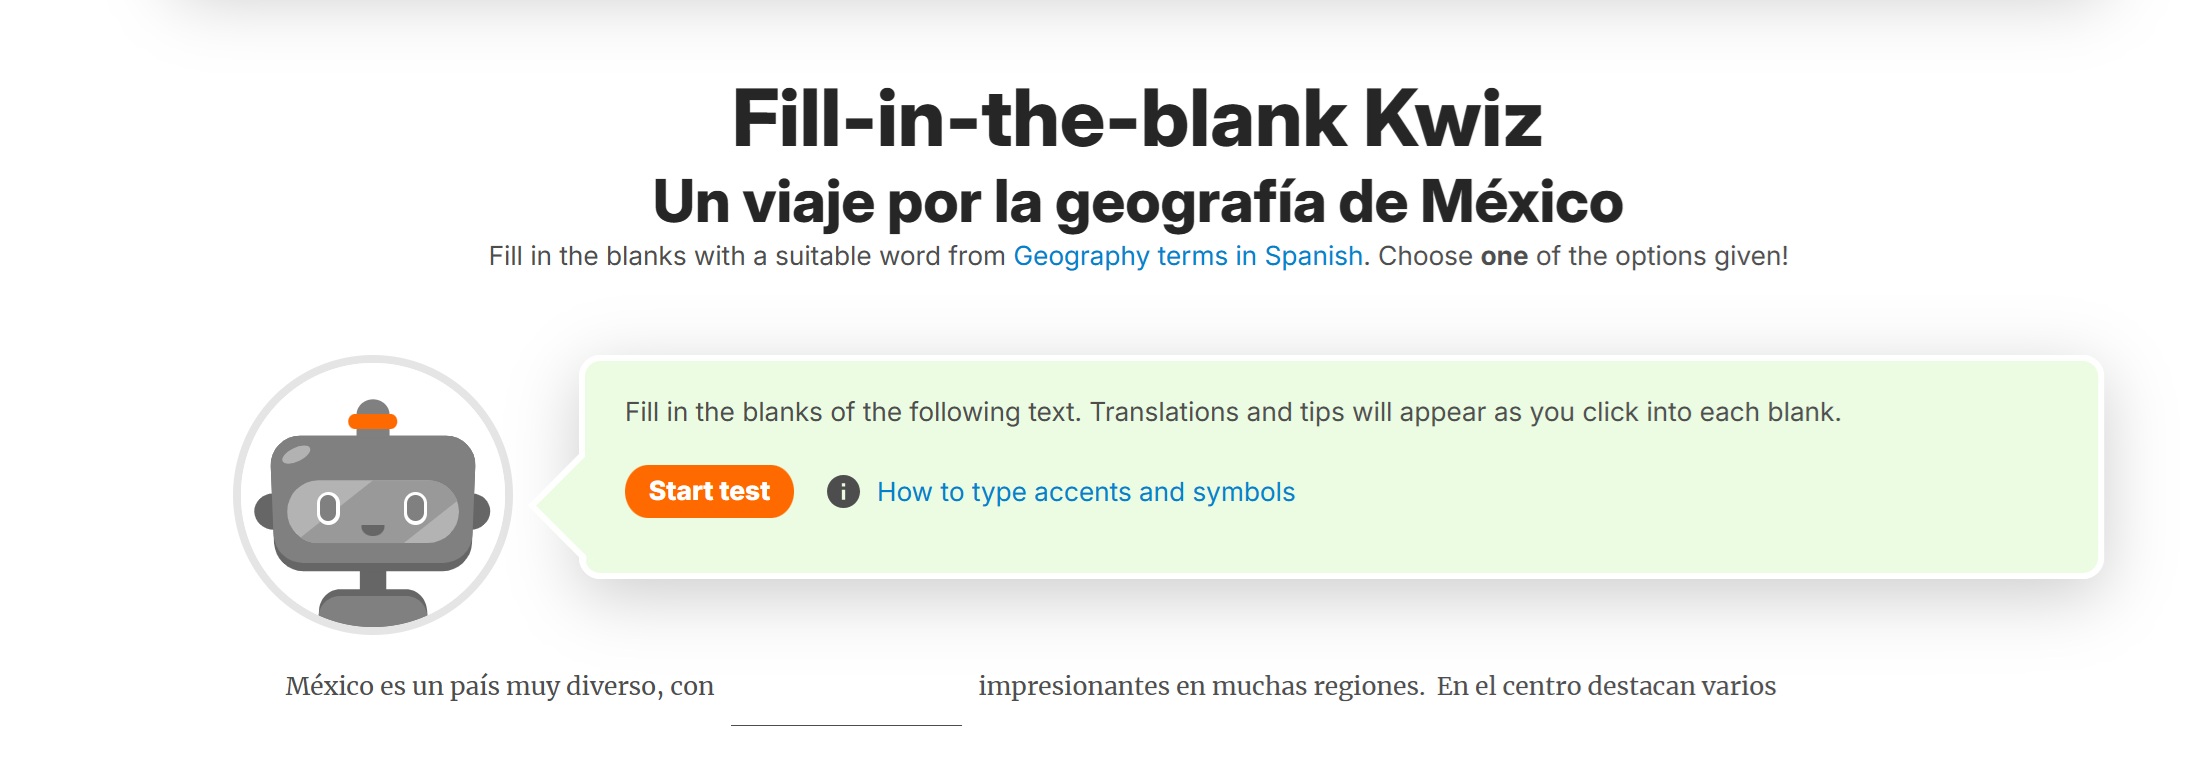
Task: Click the round info icon
Action: pyautogui.click(x=843, y=492)
